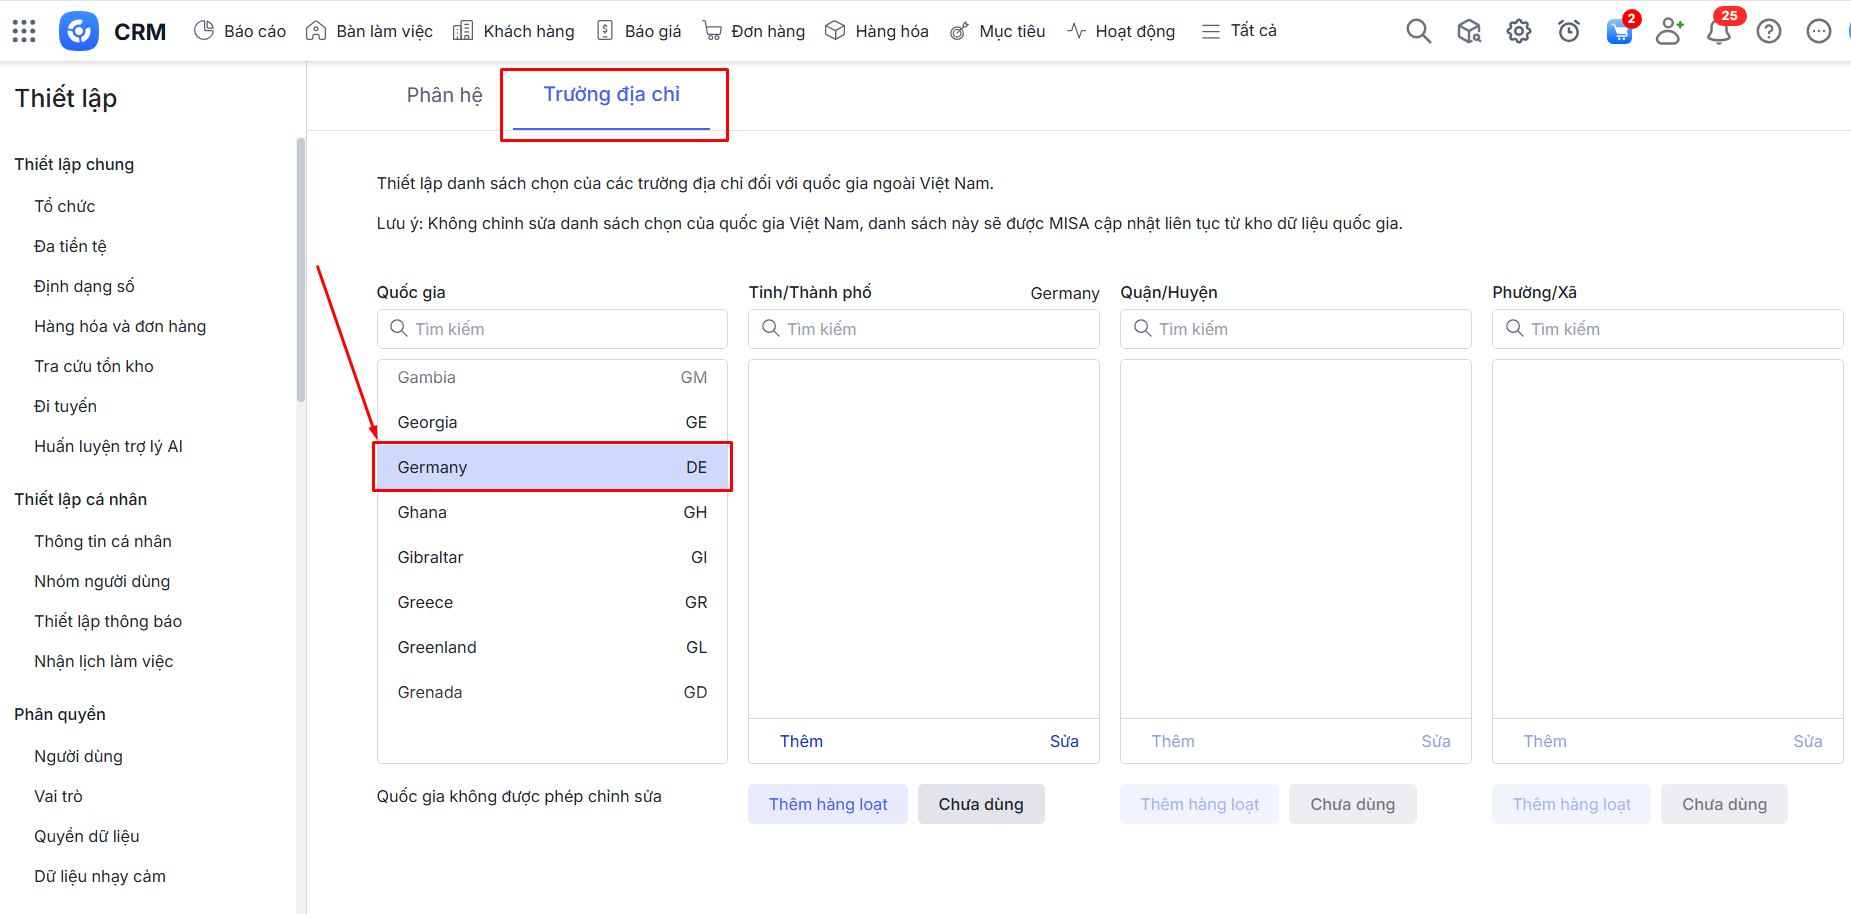This screenshot has height=914, width=1851.
Task: Open the notifications bell icon
Action: 1718,32
